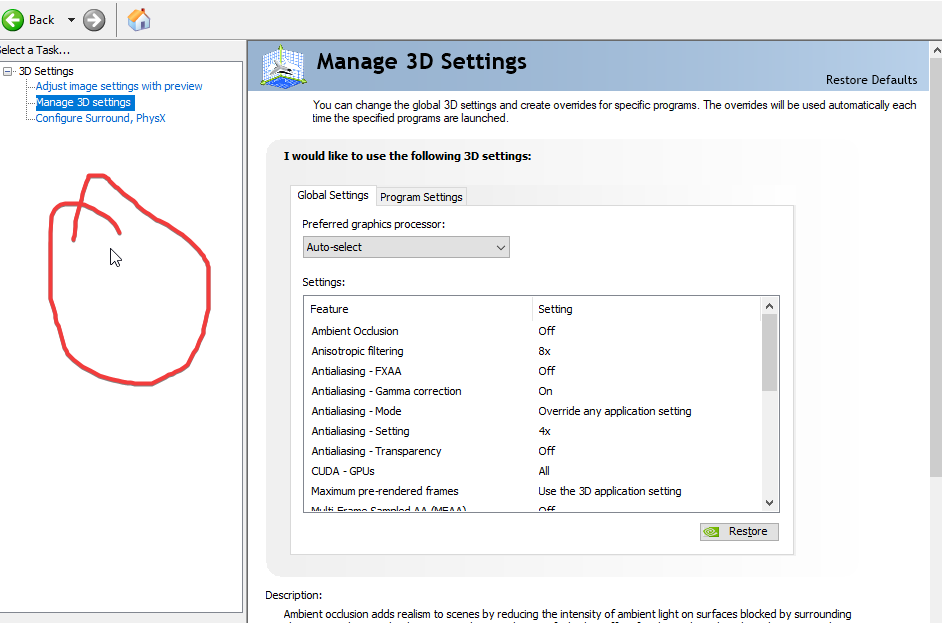This screenshot has height=623, width=942.
Task: Select the Antialiasing - Gamma correction row
Action: pyautogui.click(x=532, y=391)
